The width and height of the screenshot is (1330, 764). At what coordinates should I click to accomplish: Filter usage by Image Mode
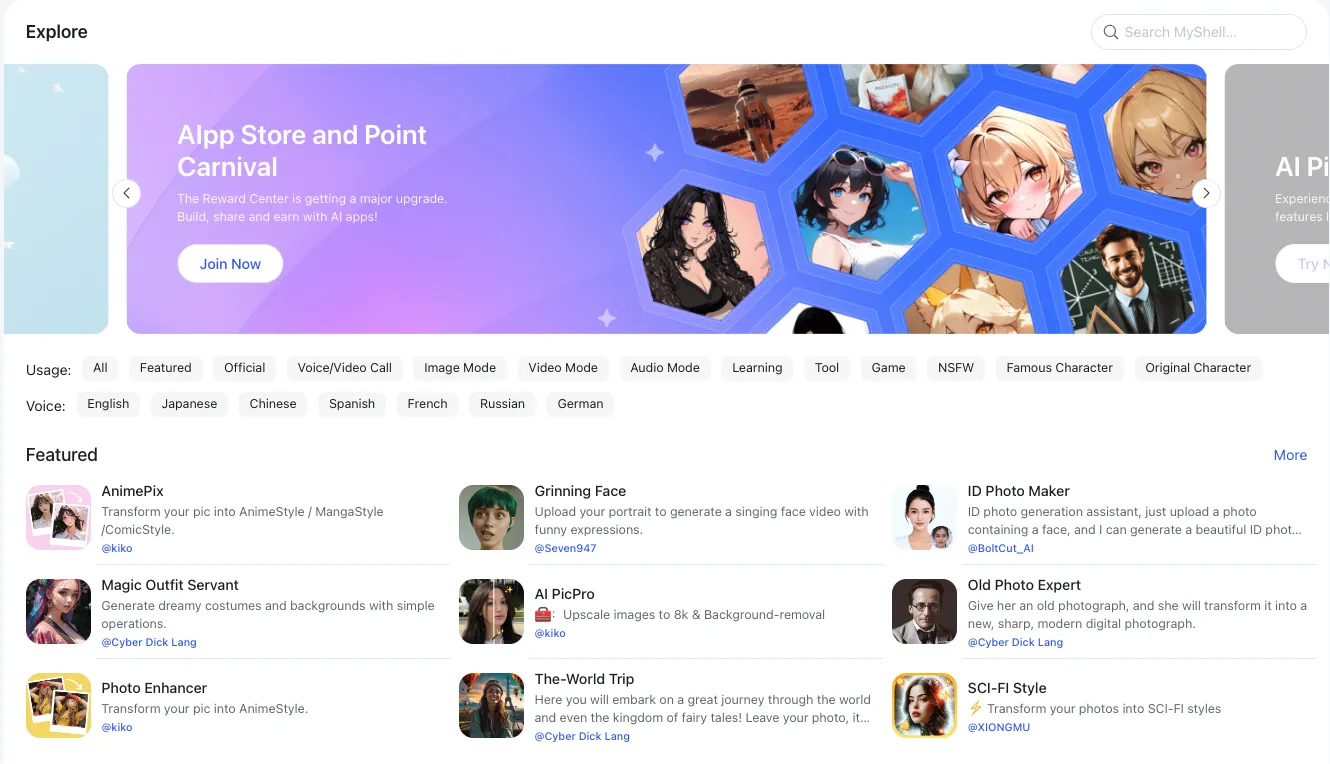(x=460, y=368)
